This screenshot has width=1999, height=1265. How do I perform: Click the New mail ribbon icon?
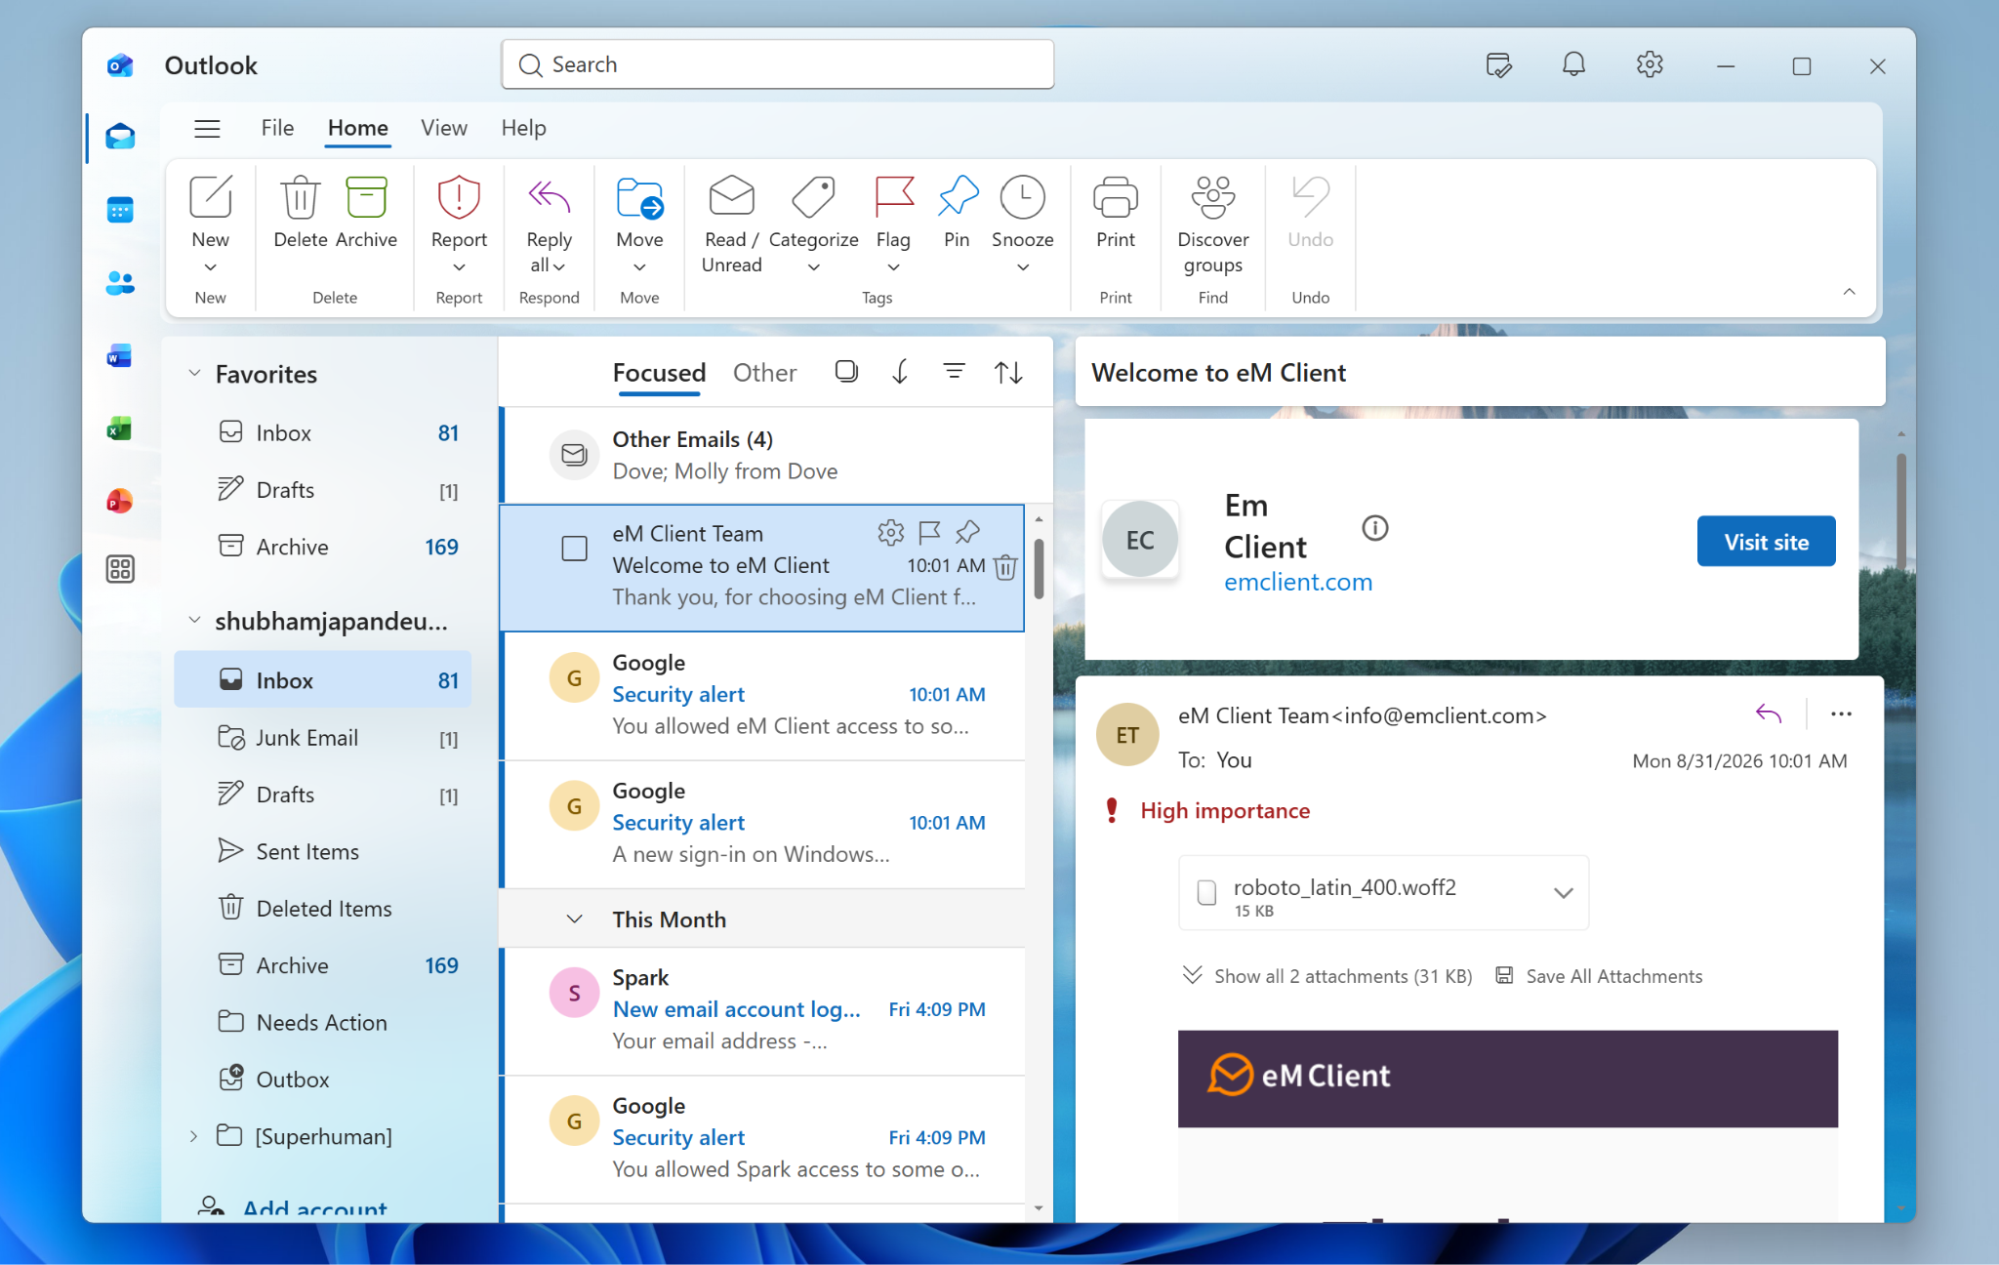210,197
